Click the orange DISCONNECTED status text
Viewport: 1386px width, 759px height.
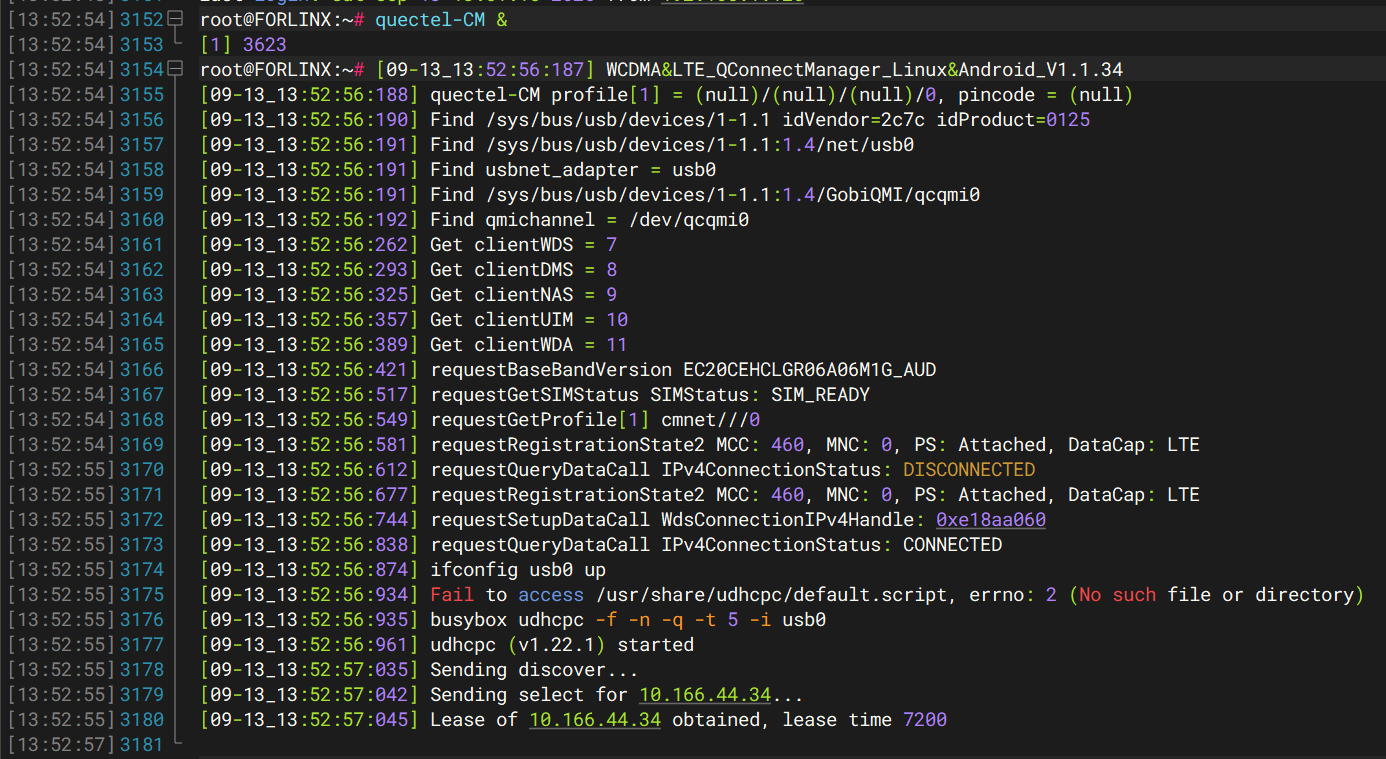969,470
